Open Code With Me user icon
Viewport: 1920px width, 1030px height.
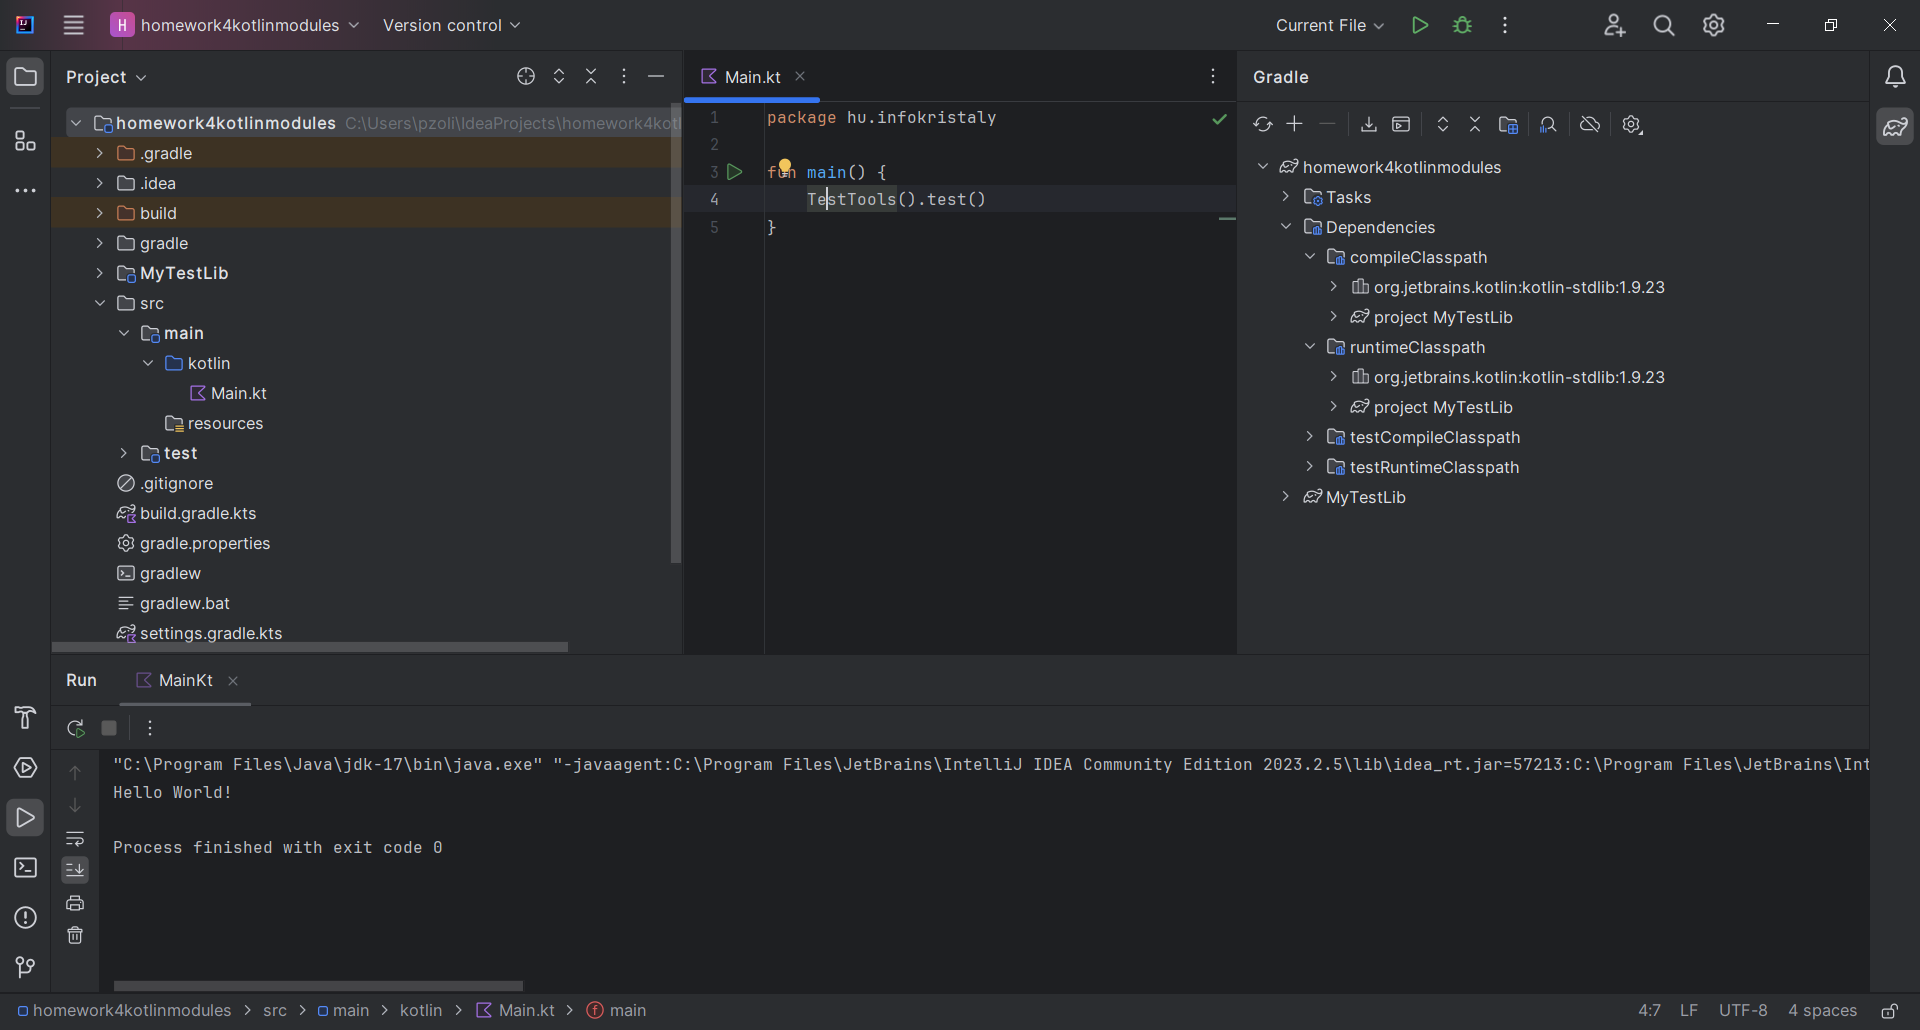point(1614,25)
